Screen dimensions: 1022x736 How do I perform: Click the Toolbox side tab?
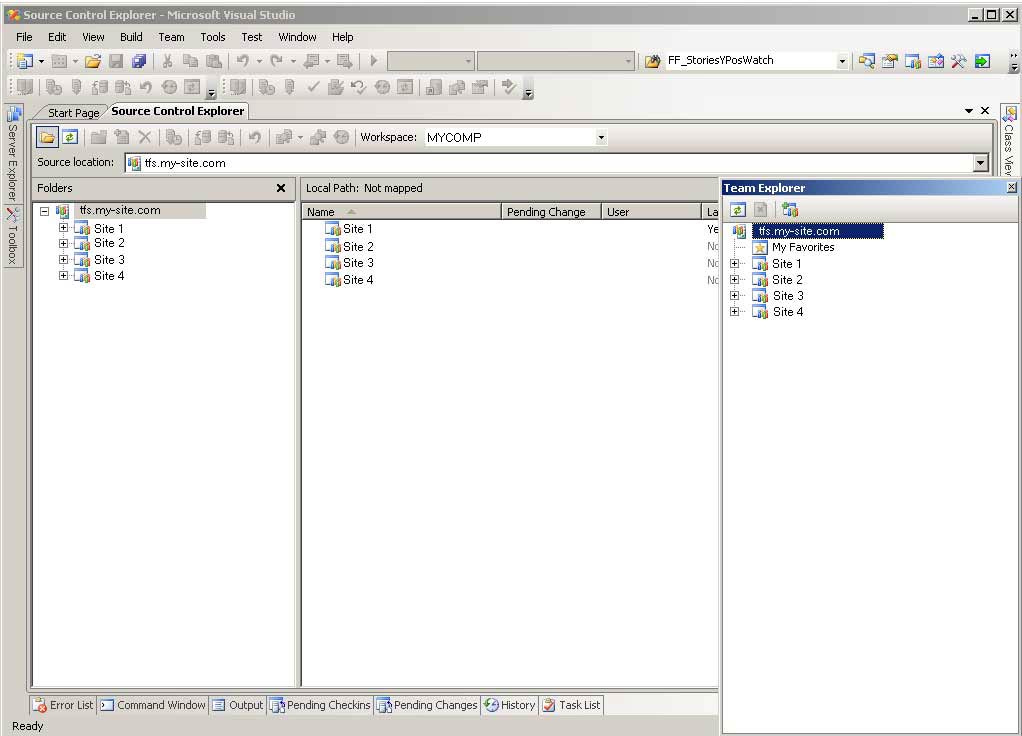pos(13,235)
